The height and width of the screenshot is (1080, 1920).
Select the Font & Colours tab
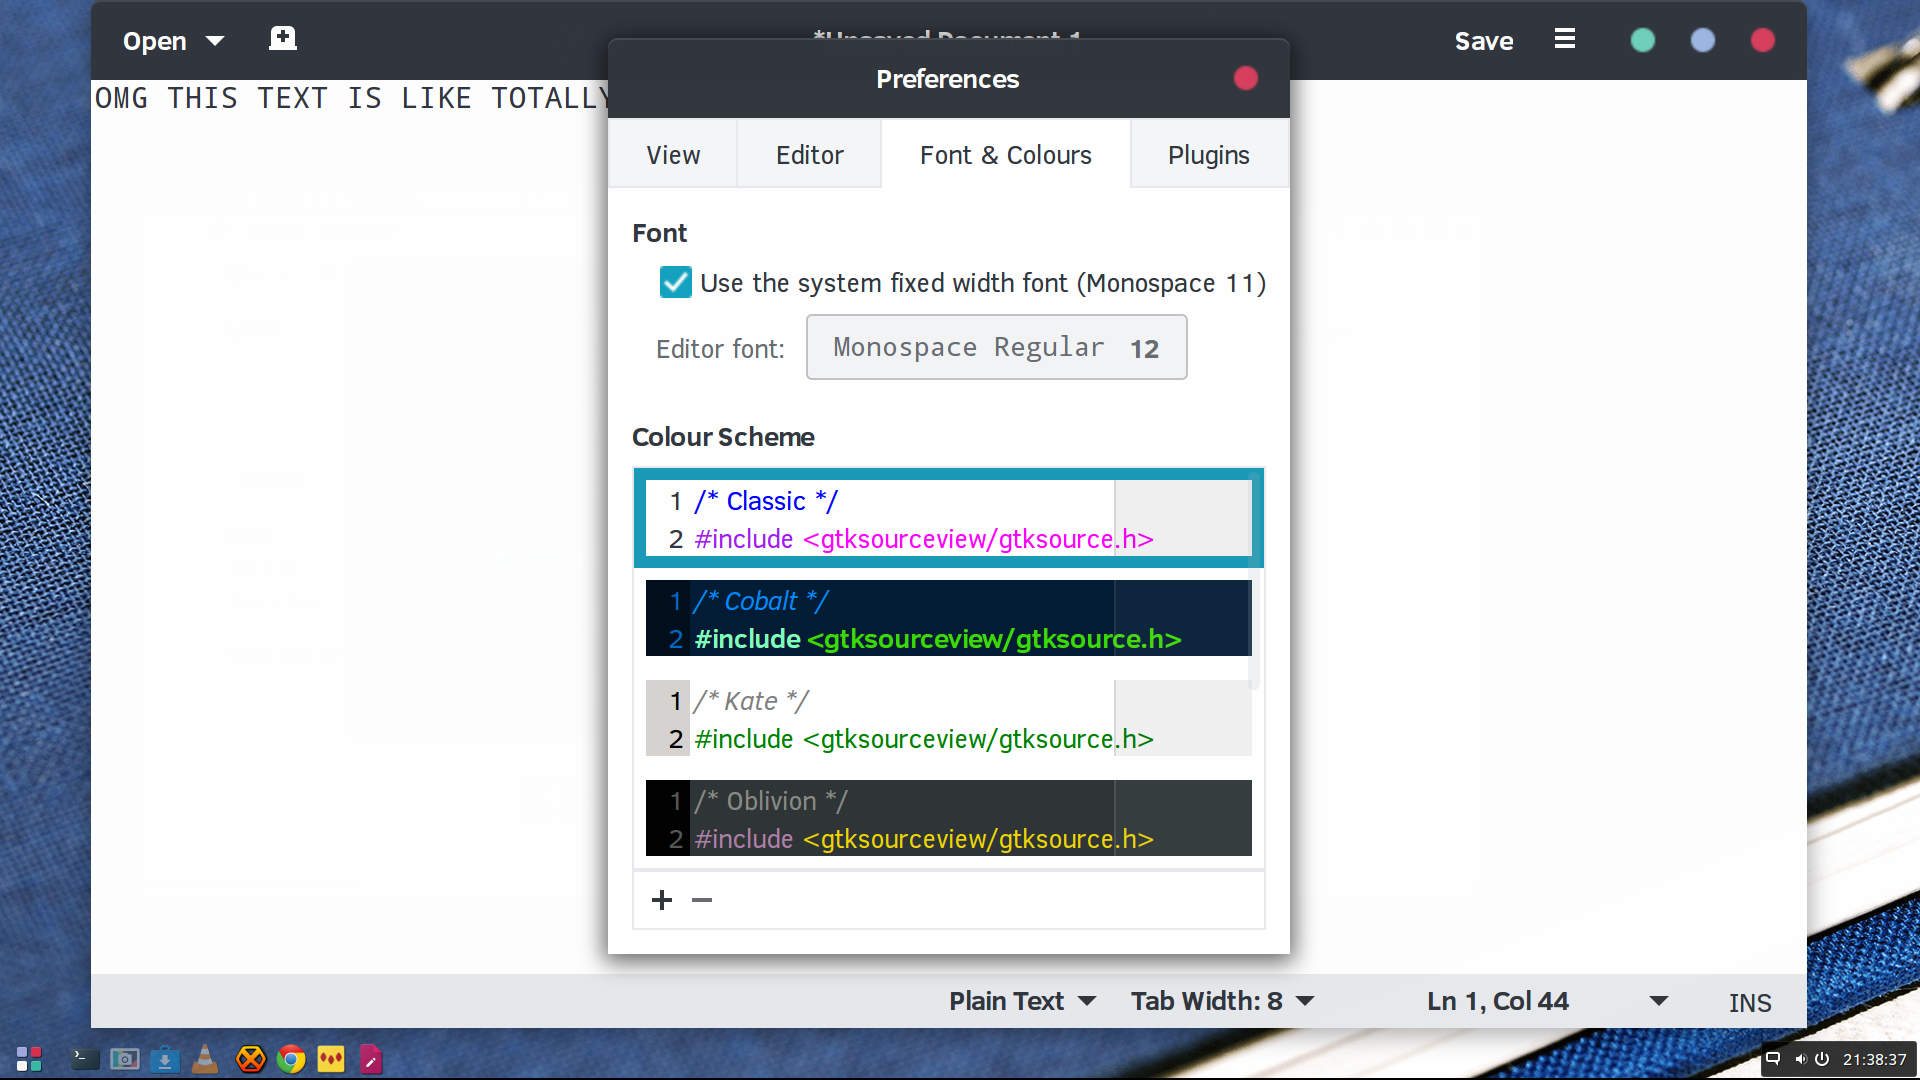pyautogui.click(x=1006, y=155)
